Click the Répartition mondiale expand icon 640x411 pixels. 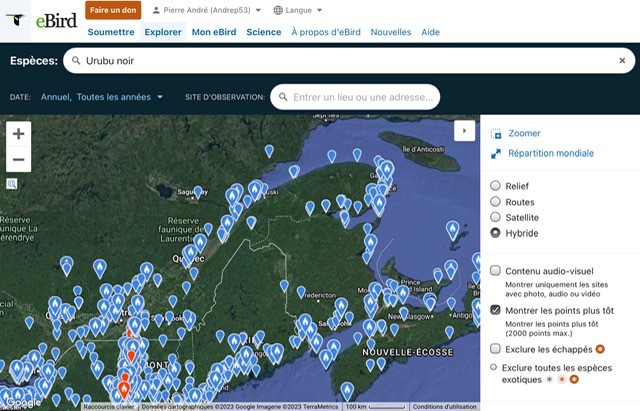click(496, 154)
